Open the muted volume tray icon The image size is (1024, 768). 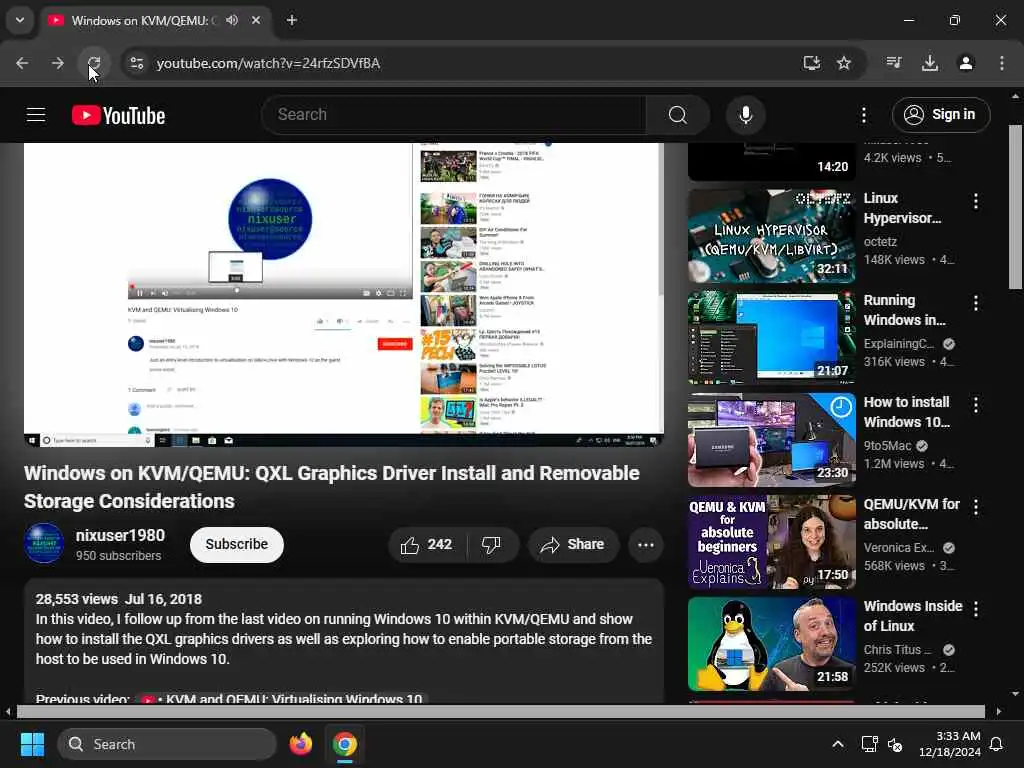pyautogui.click(x=895, y=744)
